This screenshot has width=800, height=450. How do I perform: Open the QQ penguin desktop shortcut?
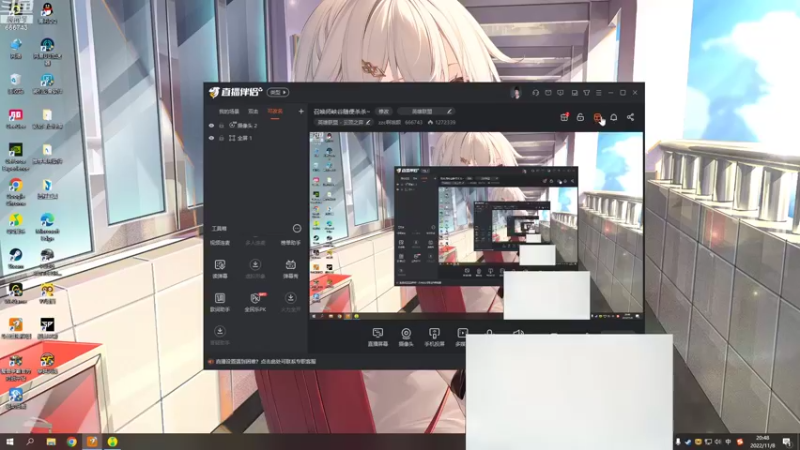(47, 14)
